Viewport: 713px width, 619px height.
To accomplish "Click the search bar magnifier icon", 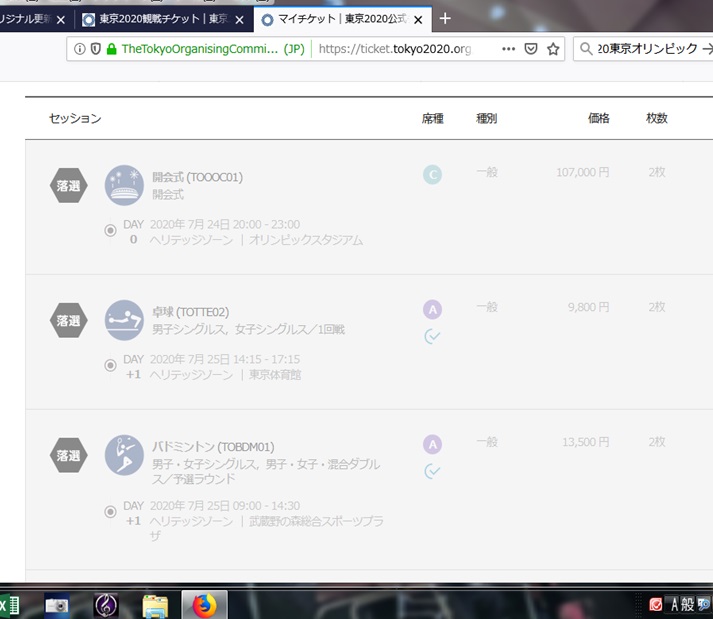I will click(x=586, y=49).
